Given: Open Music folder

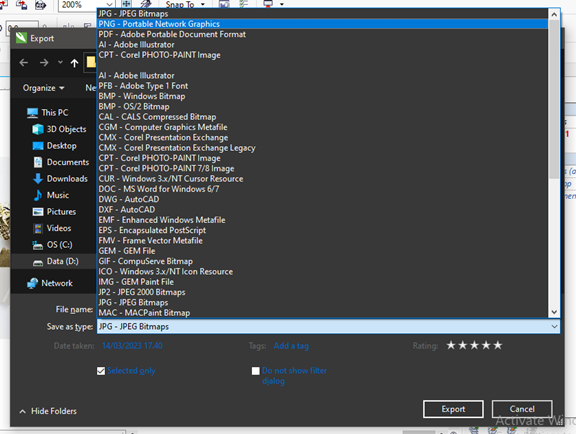Looking at the screenshot, I should click(51, 195).
